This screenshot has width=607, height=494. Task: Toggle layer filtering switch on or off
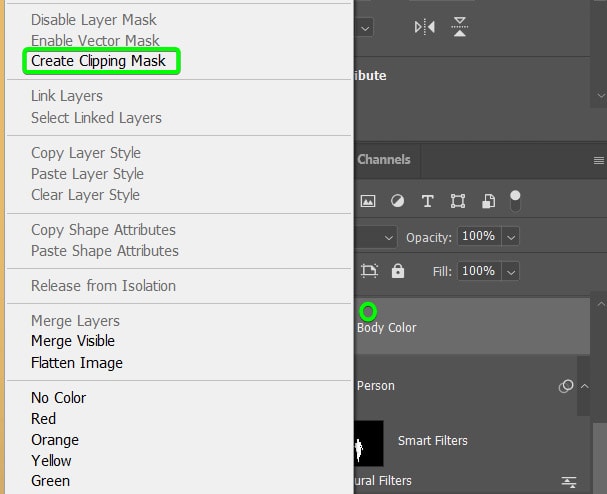[516, 200]
